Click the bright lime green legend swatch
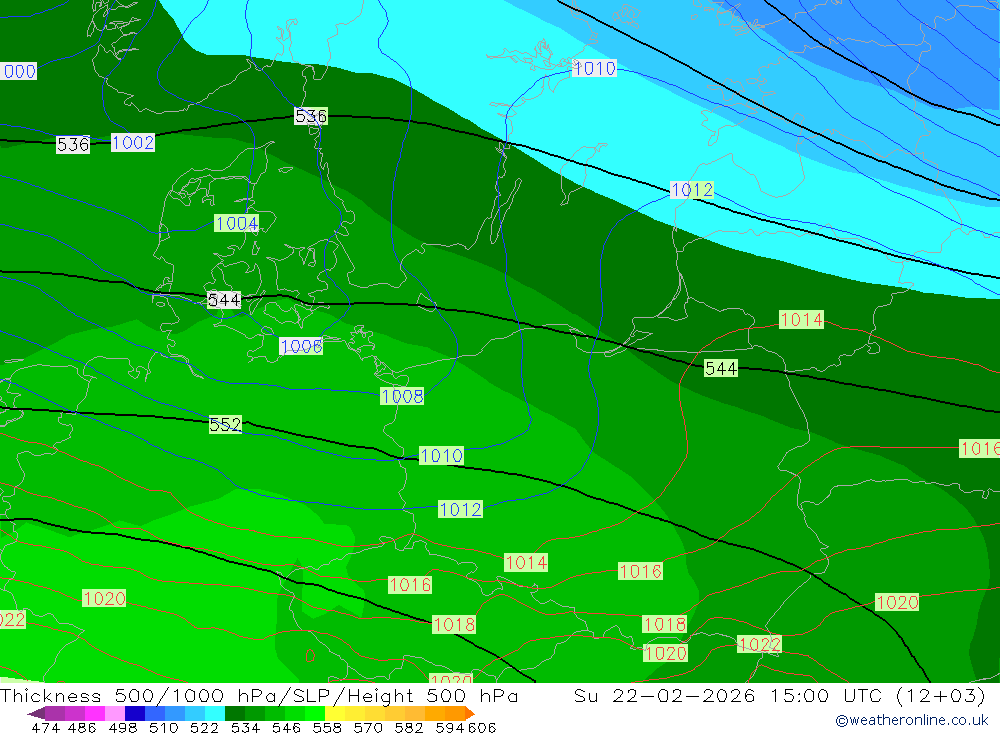Image resolution: width=1000 pixels, height=733 pixels. click(315, 713)
